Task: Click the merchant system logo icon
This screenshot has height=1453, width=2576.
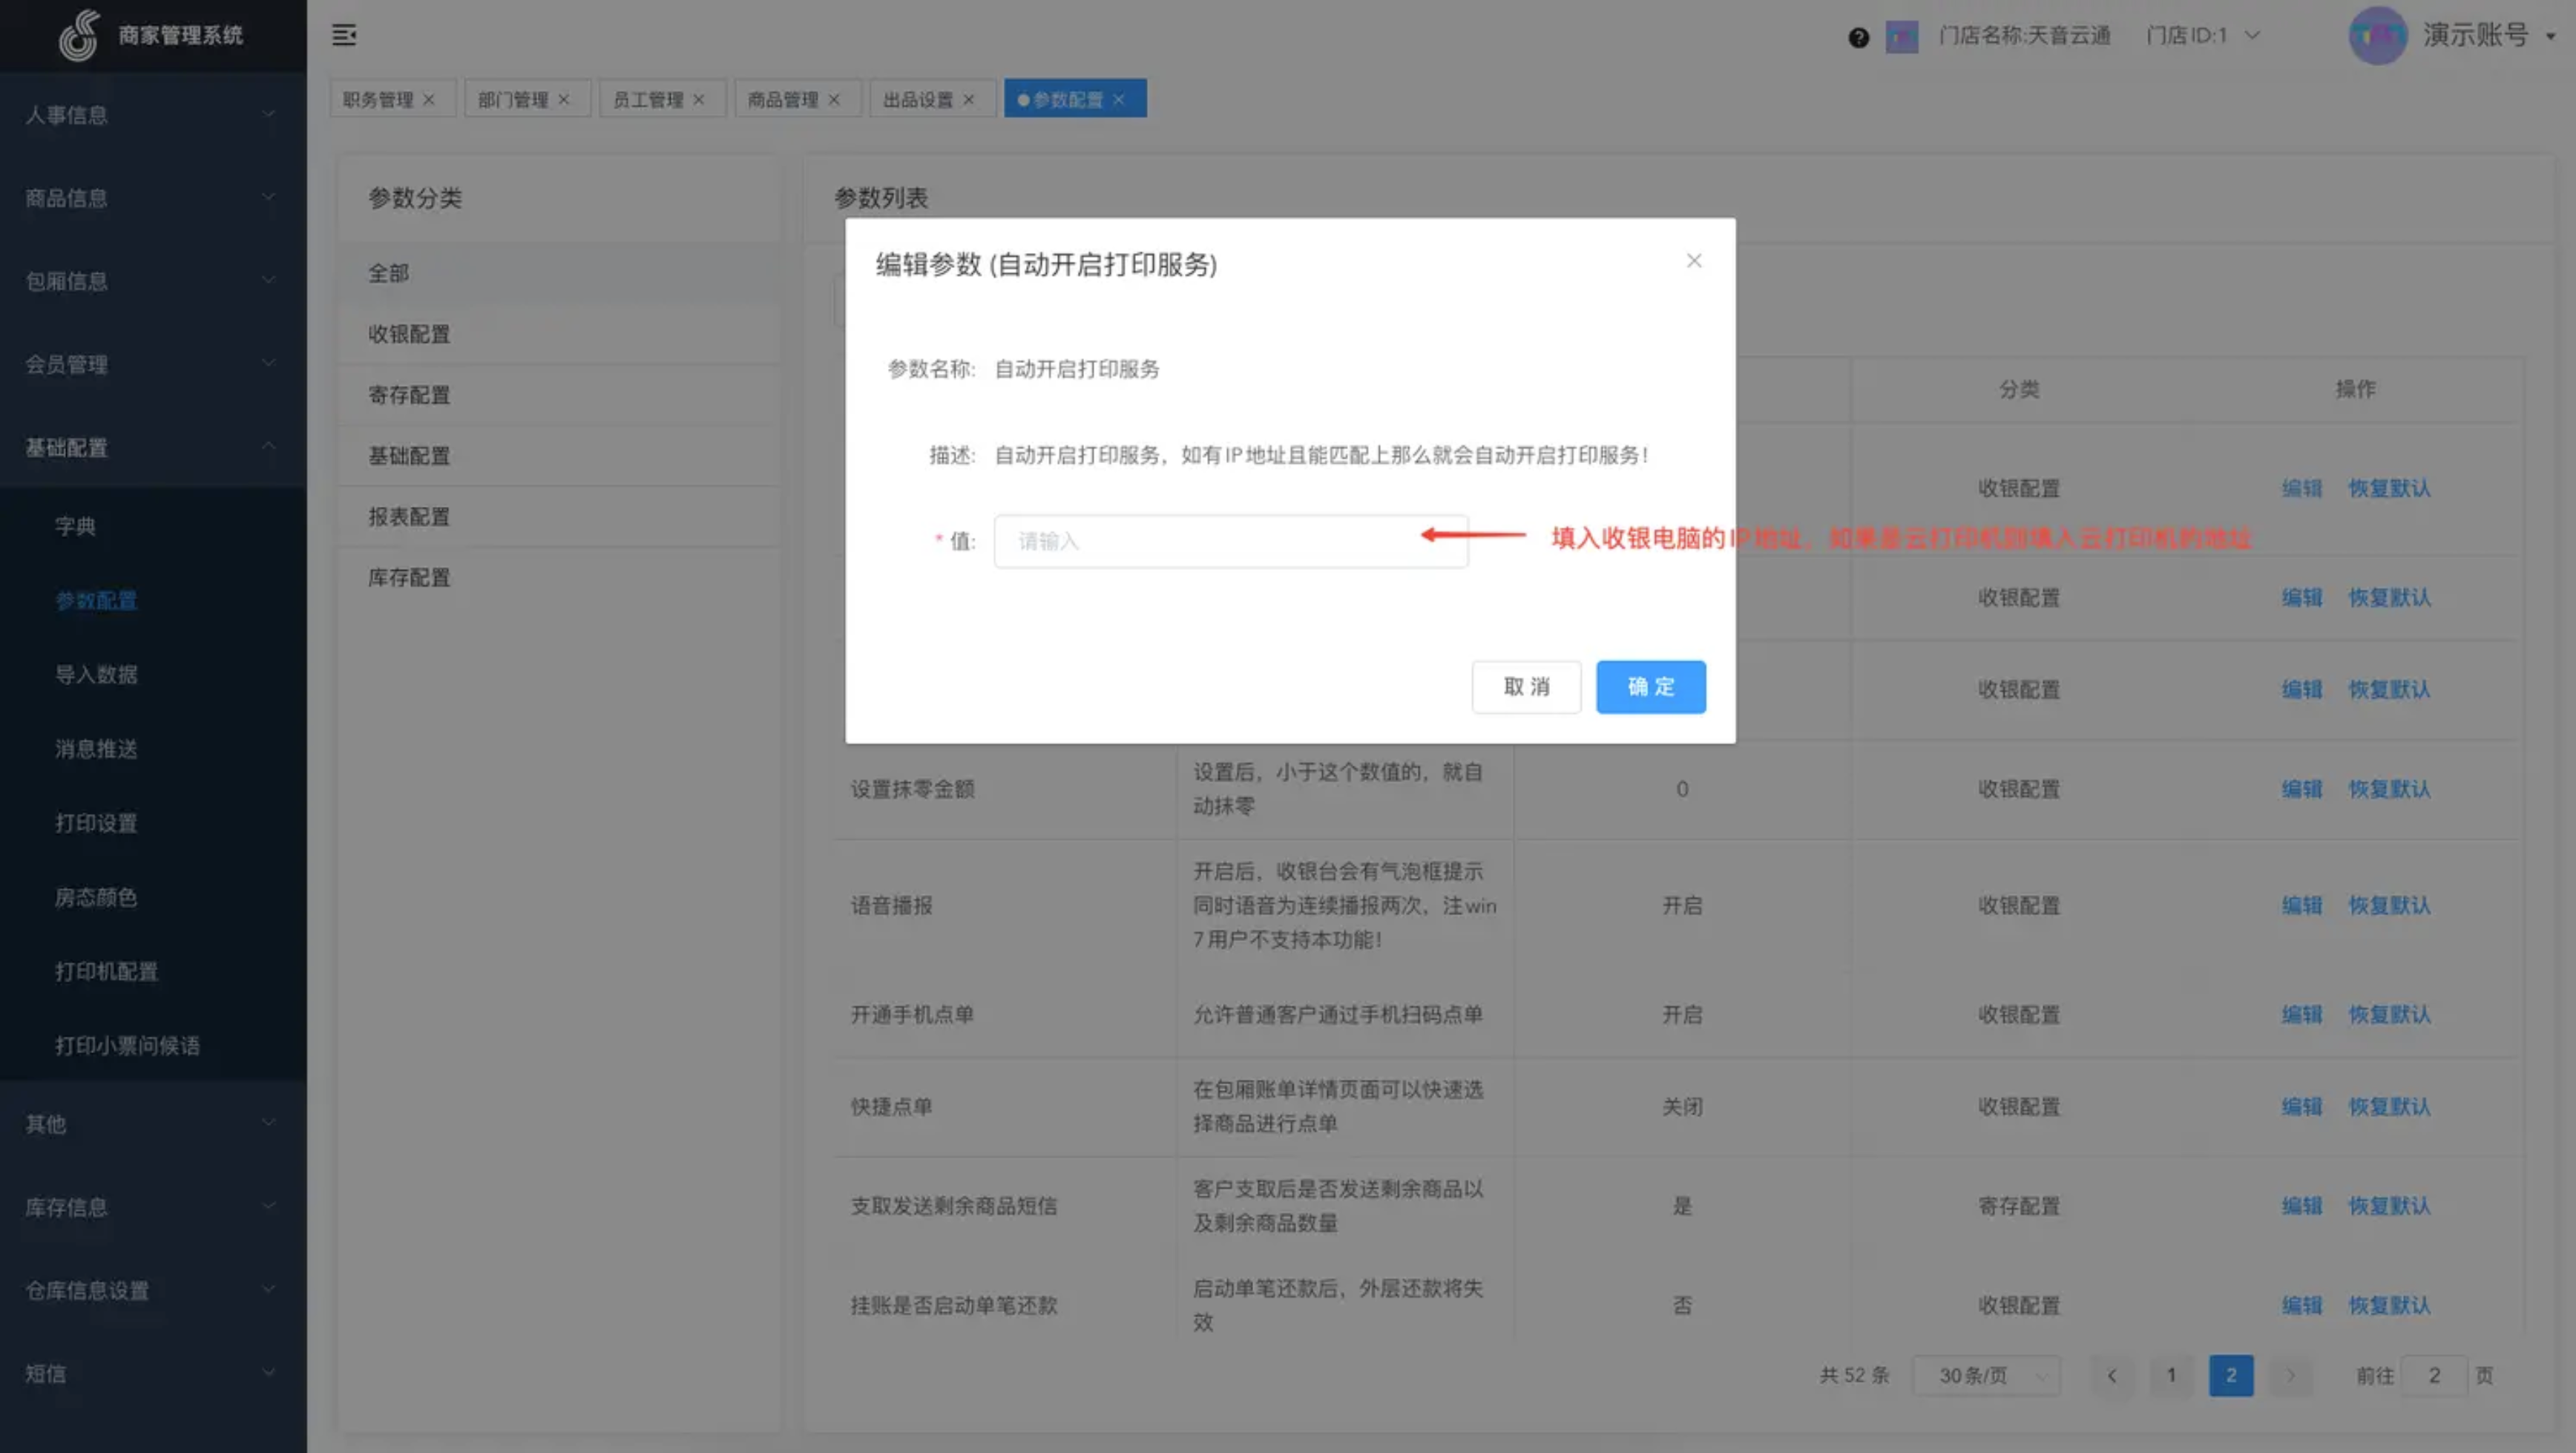Action: coord(79,35)
